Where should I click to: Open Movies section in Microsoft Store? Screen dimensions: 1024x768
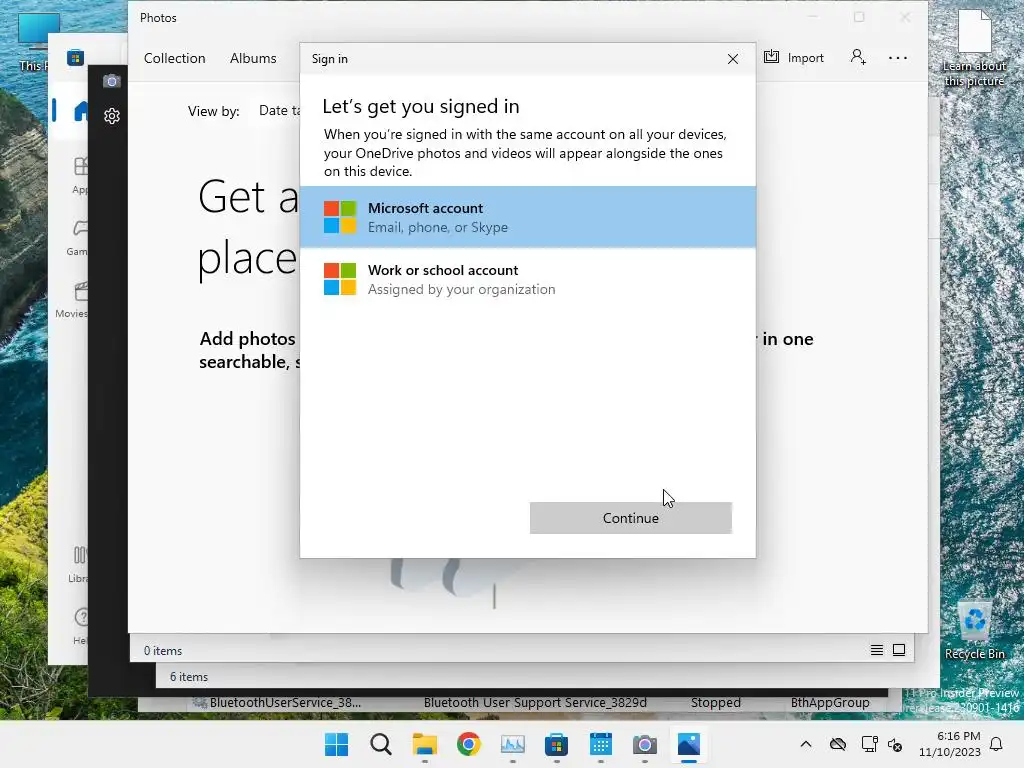72,300
